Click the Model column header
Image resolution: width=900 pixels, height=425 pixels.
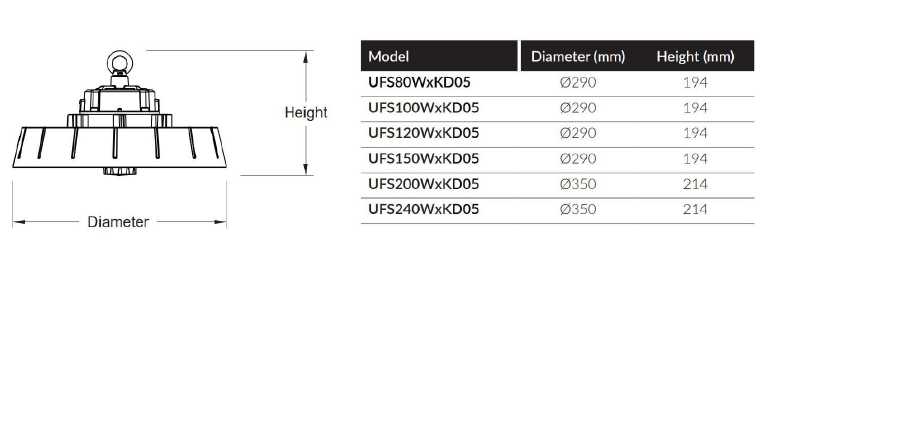pyautogui.click(x=389, y=56)
